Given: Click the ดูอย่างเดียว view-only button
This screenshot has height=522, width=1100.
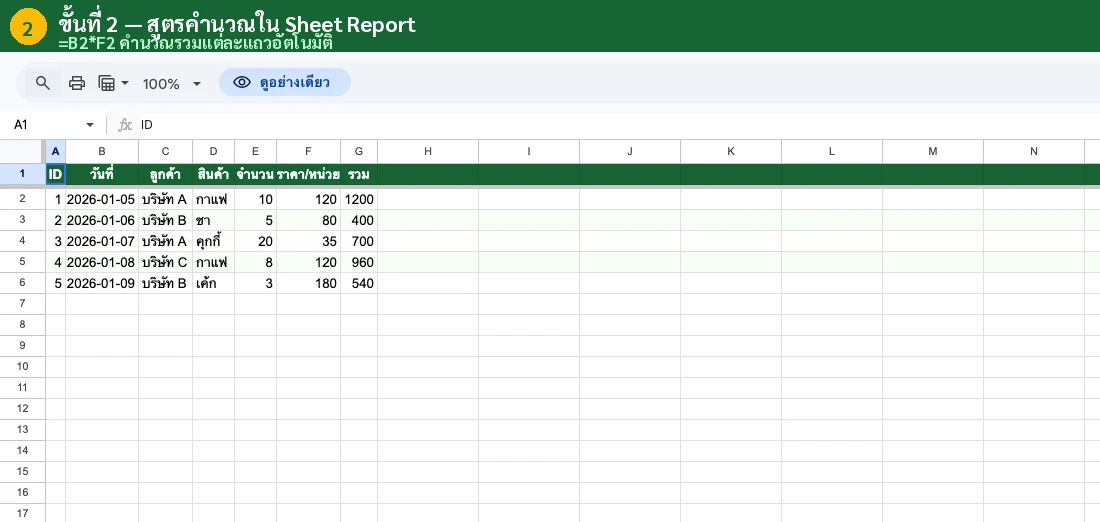Looking at the screenshot, I should click(284, 82).
